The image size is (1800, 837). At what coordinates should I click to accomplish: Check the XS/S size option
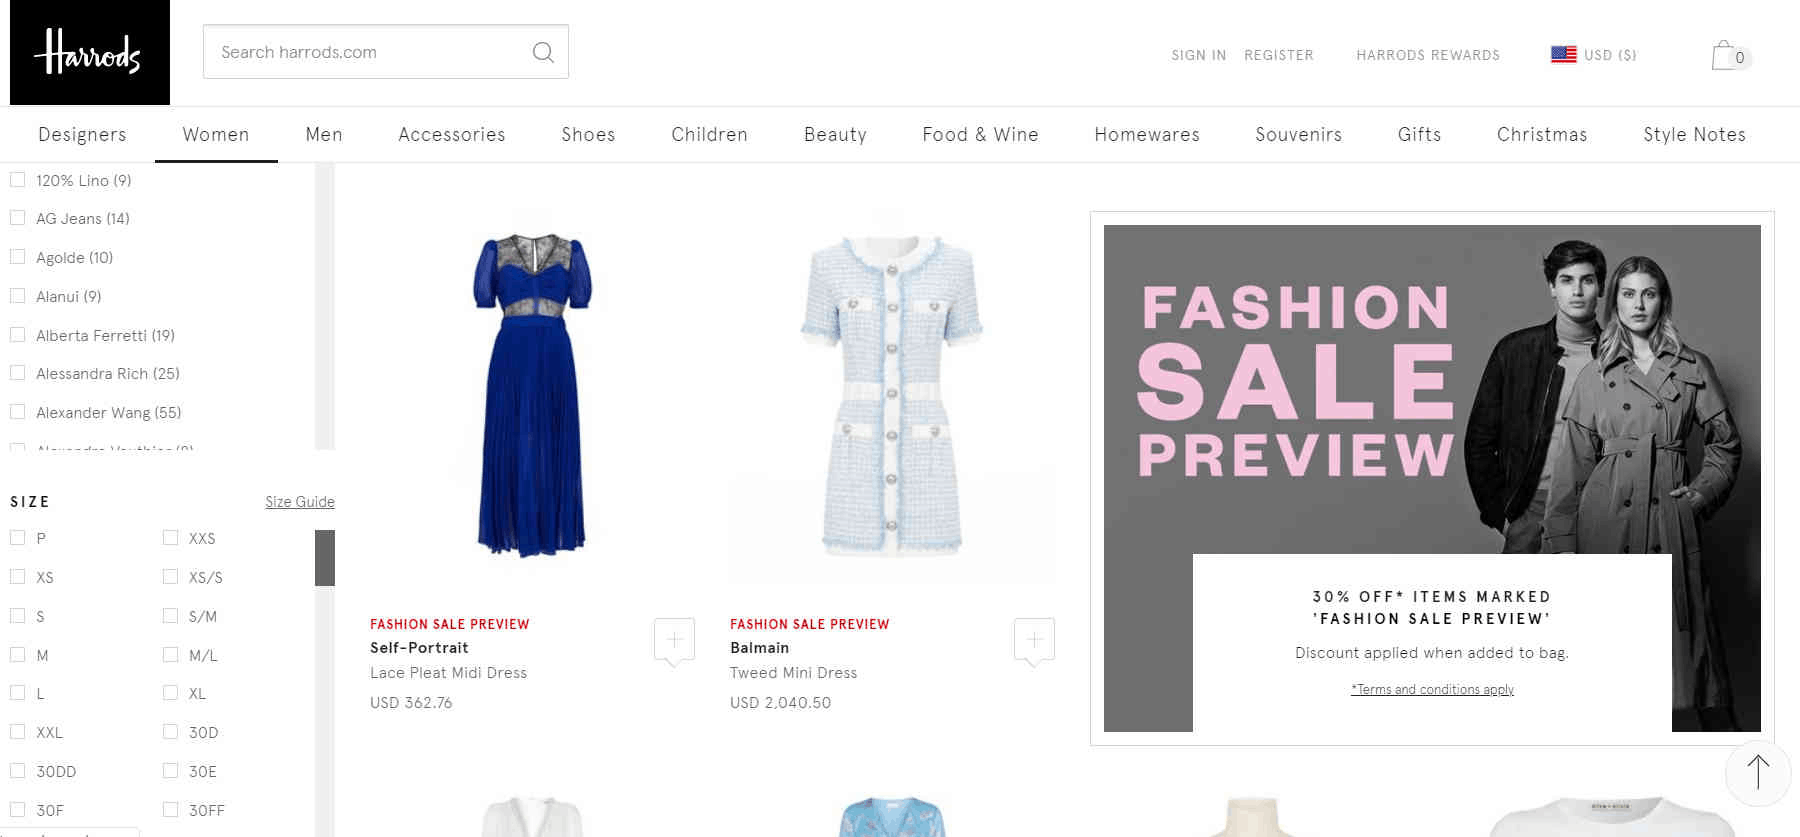pyautogui.click(x=170, y=577)
